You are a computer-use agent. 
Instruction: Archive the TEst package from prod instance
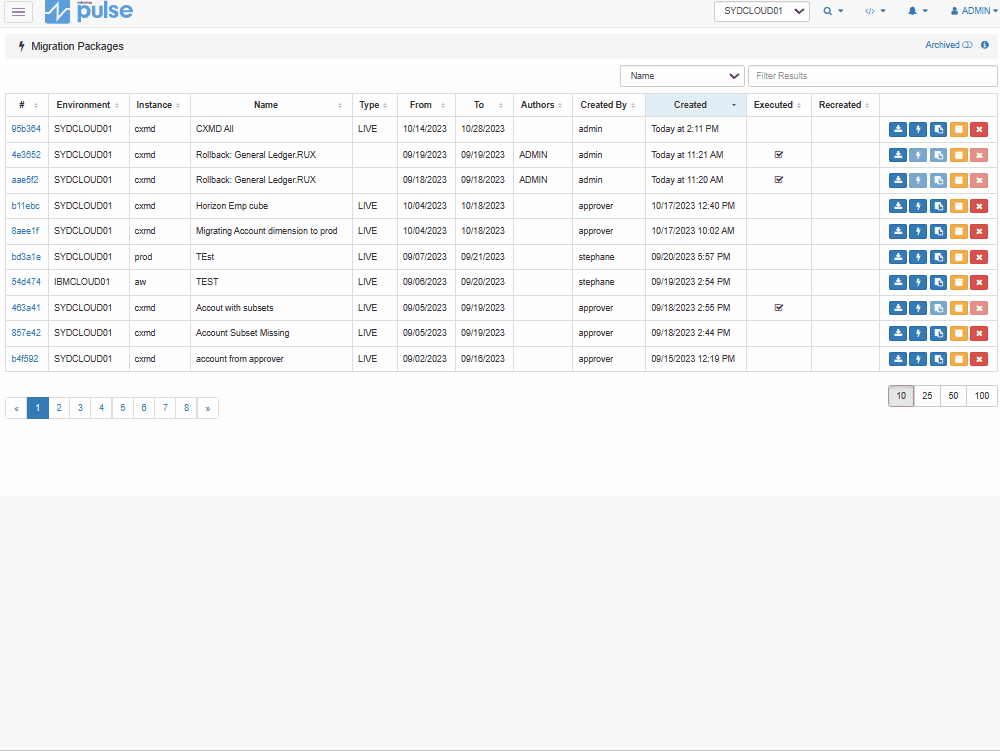(x=959, y=257)
